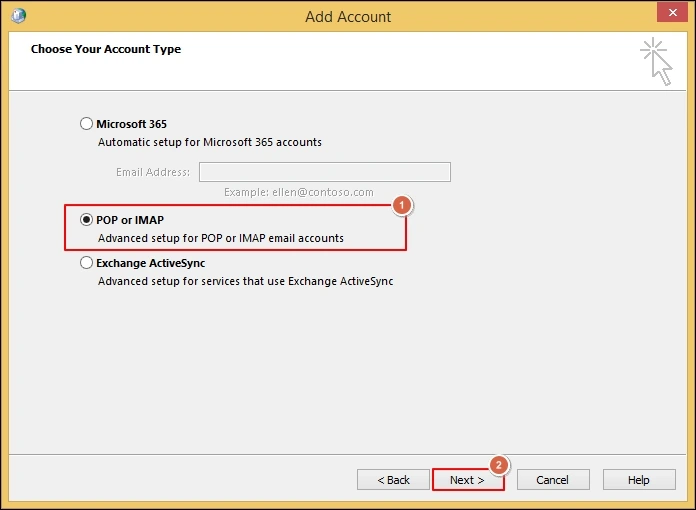
Task: Click the Outlook icon in title bar
Action: pyautogui.click(x=19, y=16)
